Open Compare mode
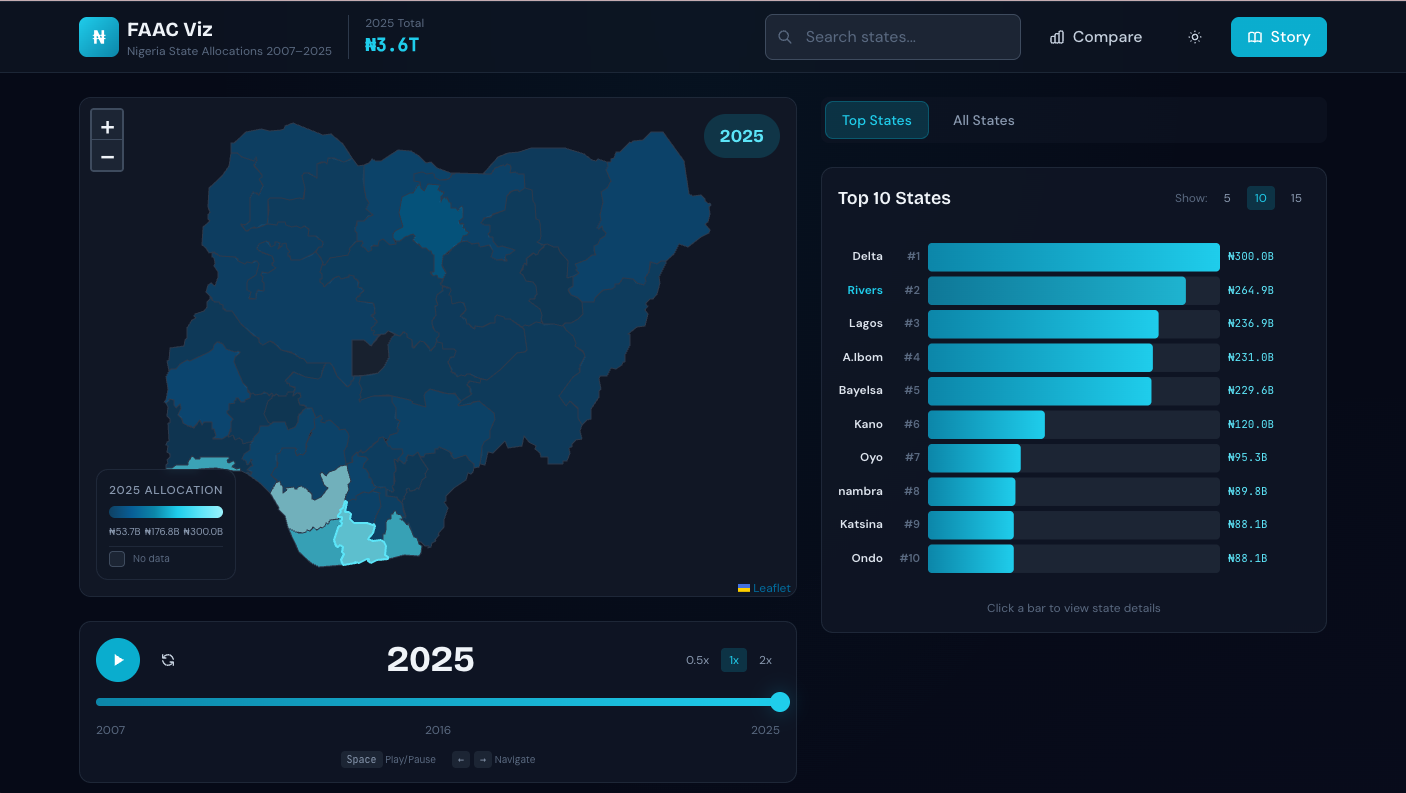The height and width of the screenshot is (793, 1406). (x=1096, y=36)
